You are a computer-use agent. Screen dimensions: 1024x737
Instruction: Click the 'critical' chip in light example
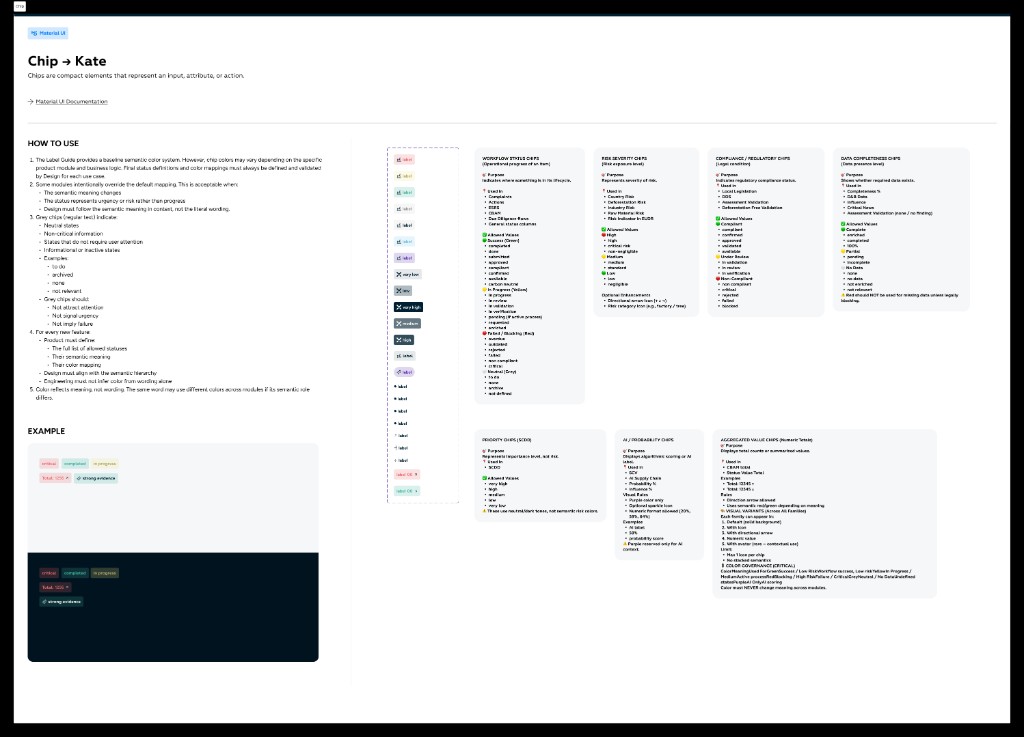click(49, 464)
